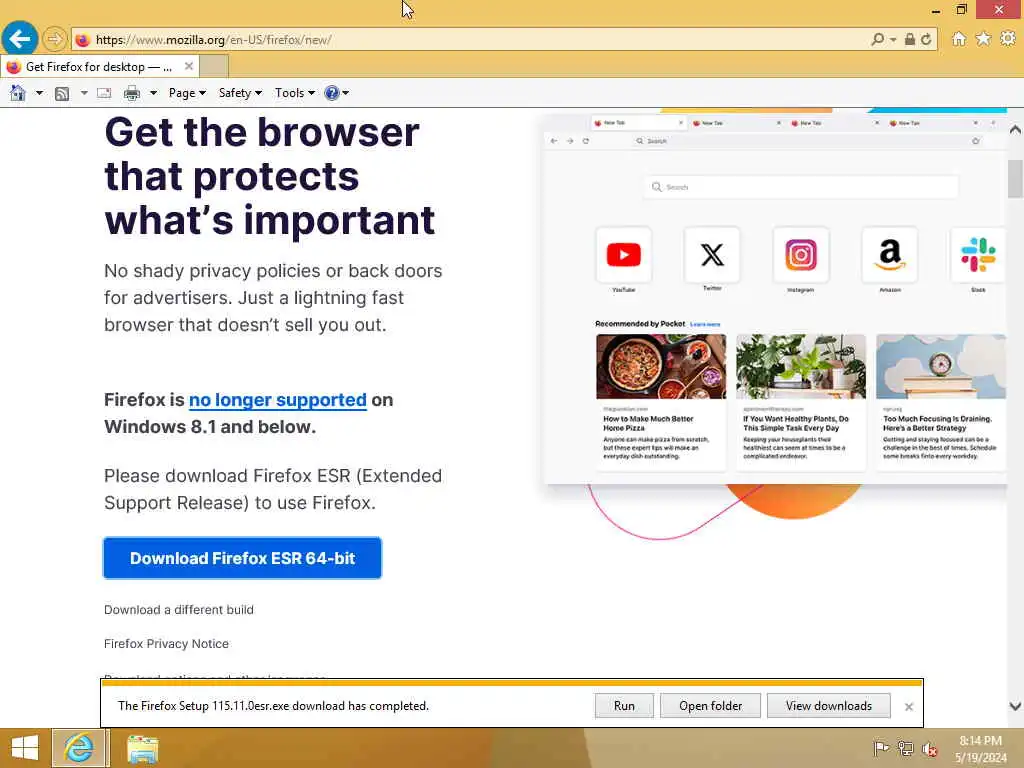The width and height of the screenshot is (1024, 768).
Task: Open the Tools menu
Action: pos(295,93)
